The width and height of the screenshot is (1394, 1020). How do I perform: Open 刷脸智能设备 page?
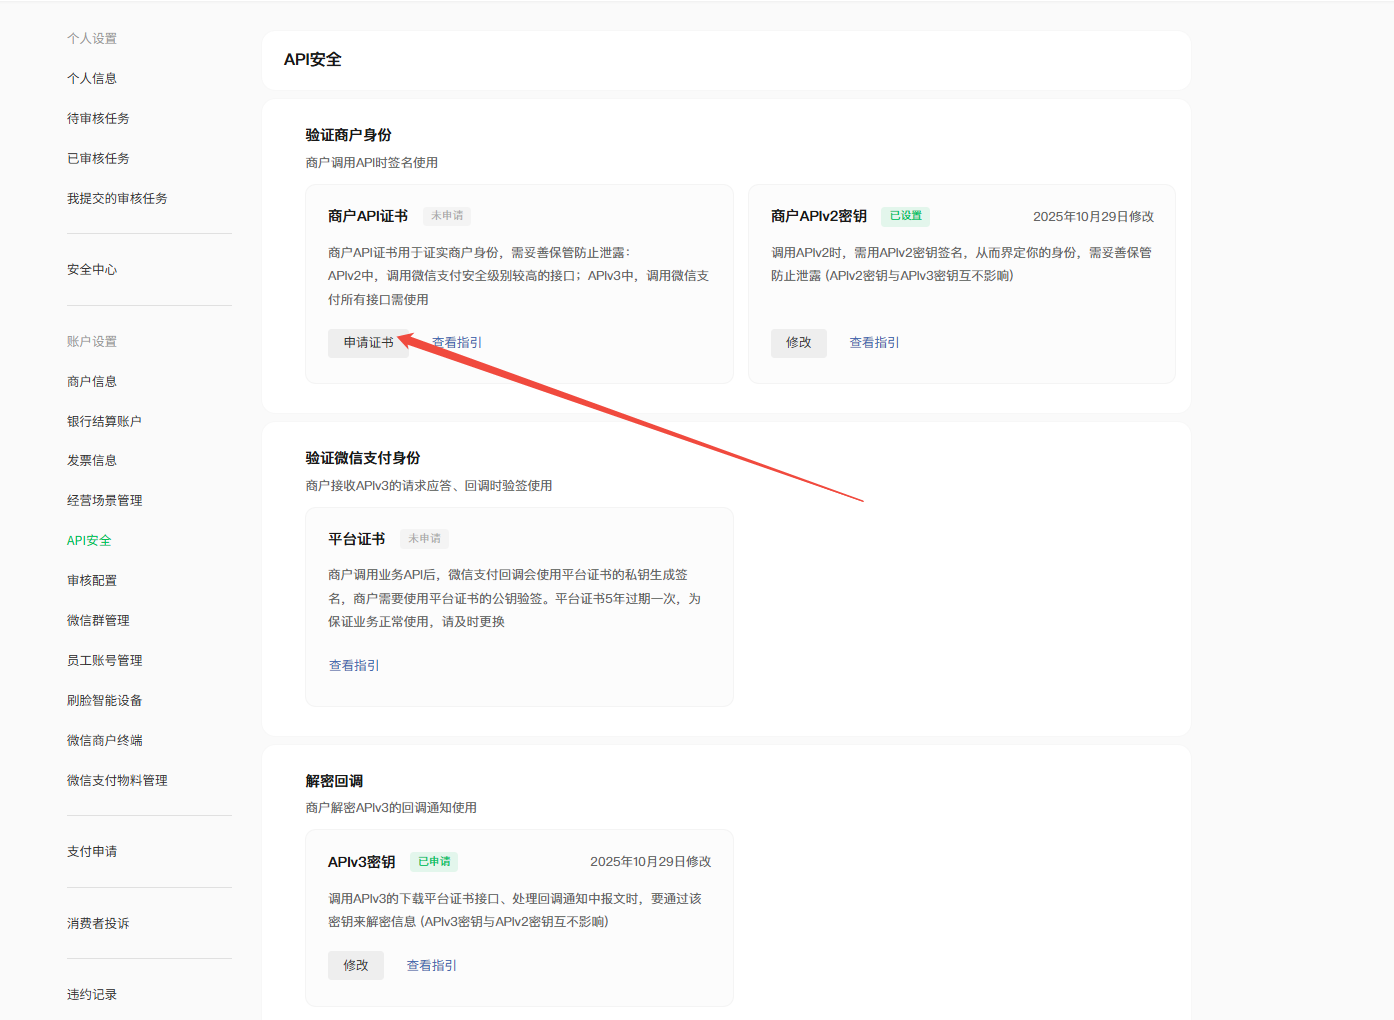click(x=104, y=701)
